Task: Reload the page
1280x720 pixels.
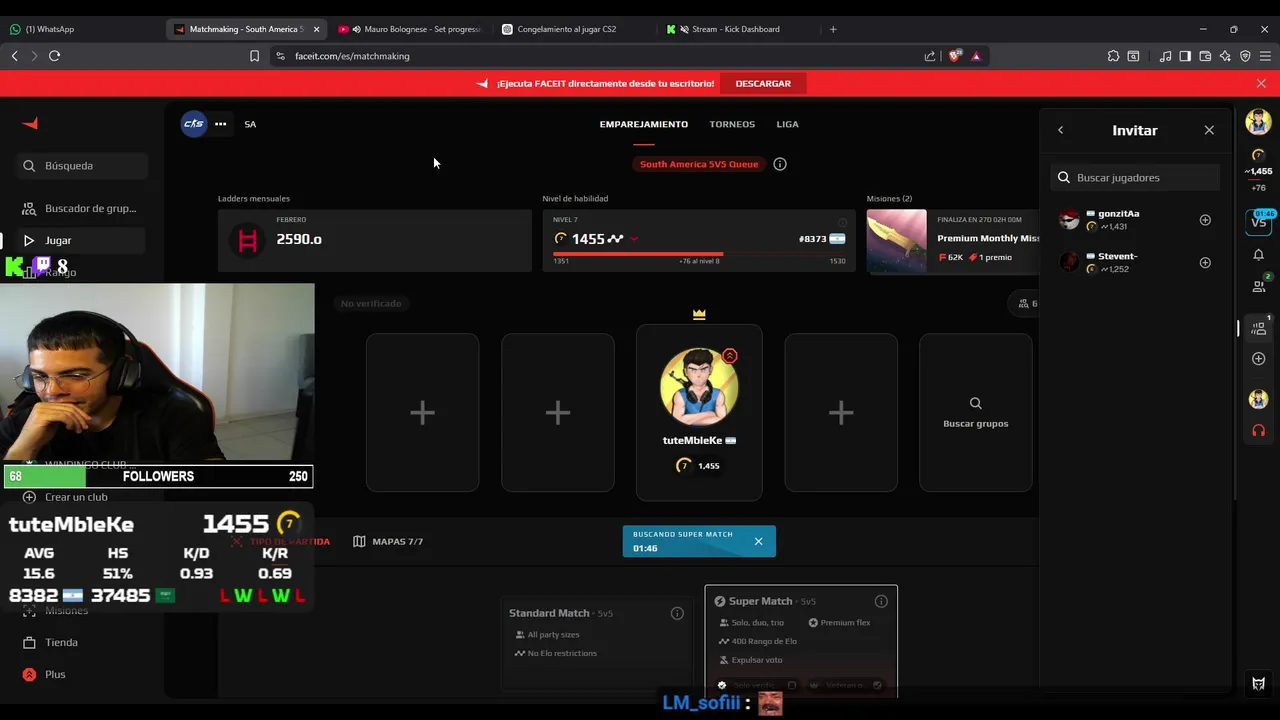Action: [x=54, y=56]
